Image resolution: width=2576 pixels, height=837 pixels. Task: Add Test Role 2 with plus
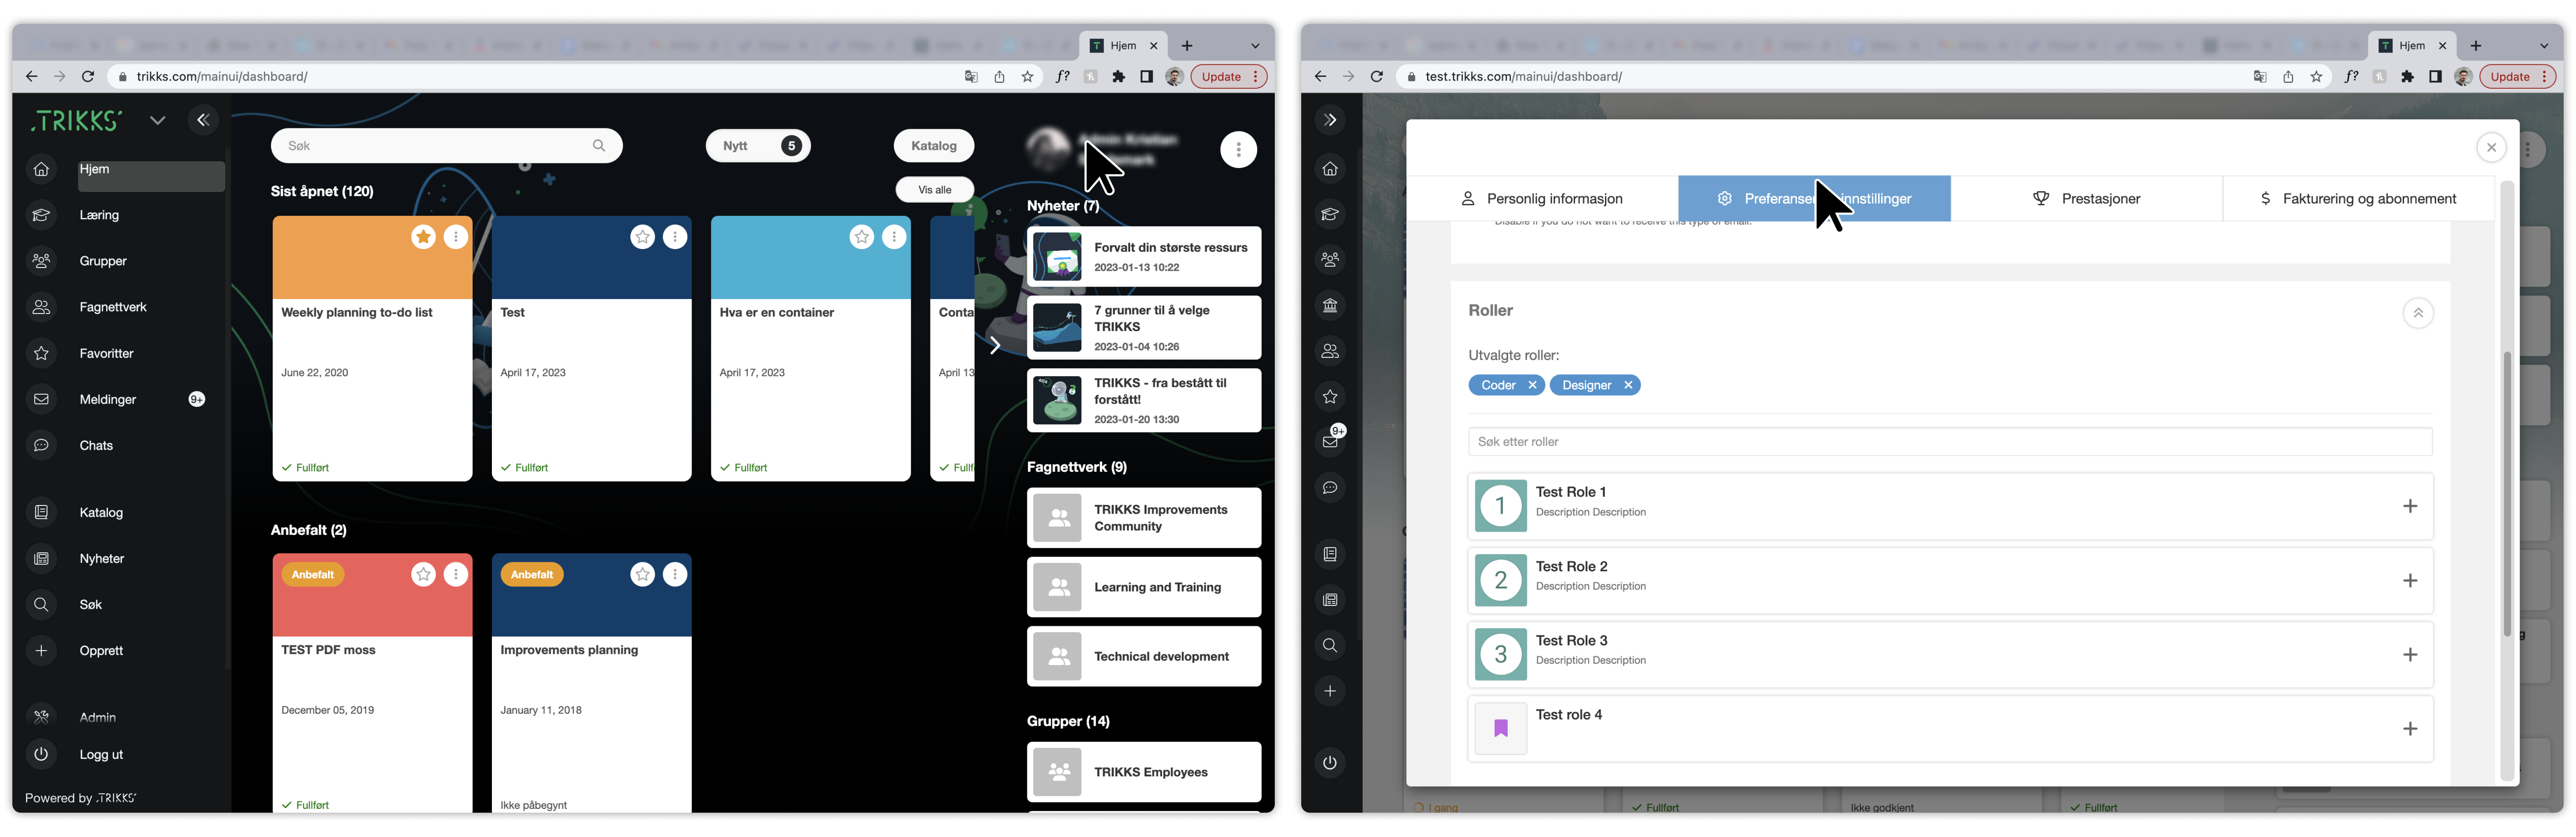(2410, 581)
